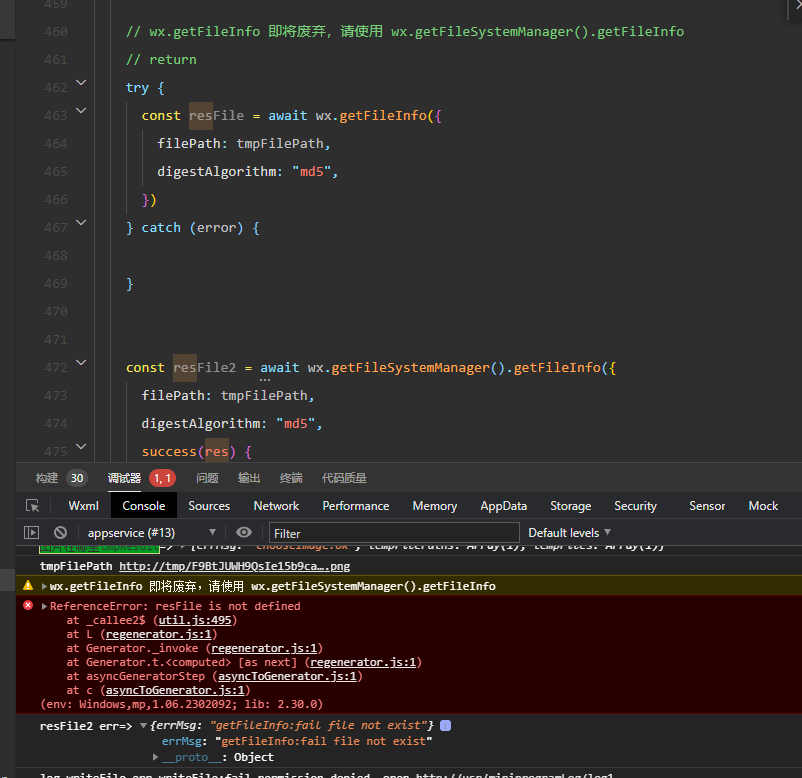Open the AppData tab

click(x=503, y=506)
